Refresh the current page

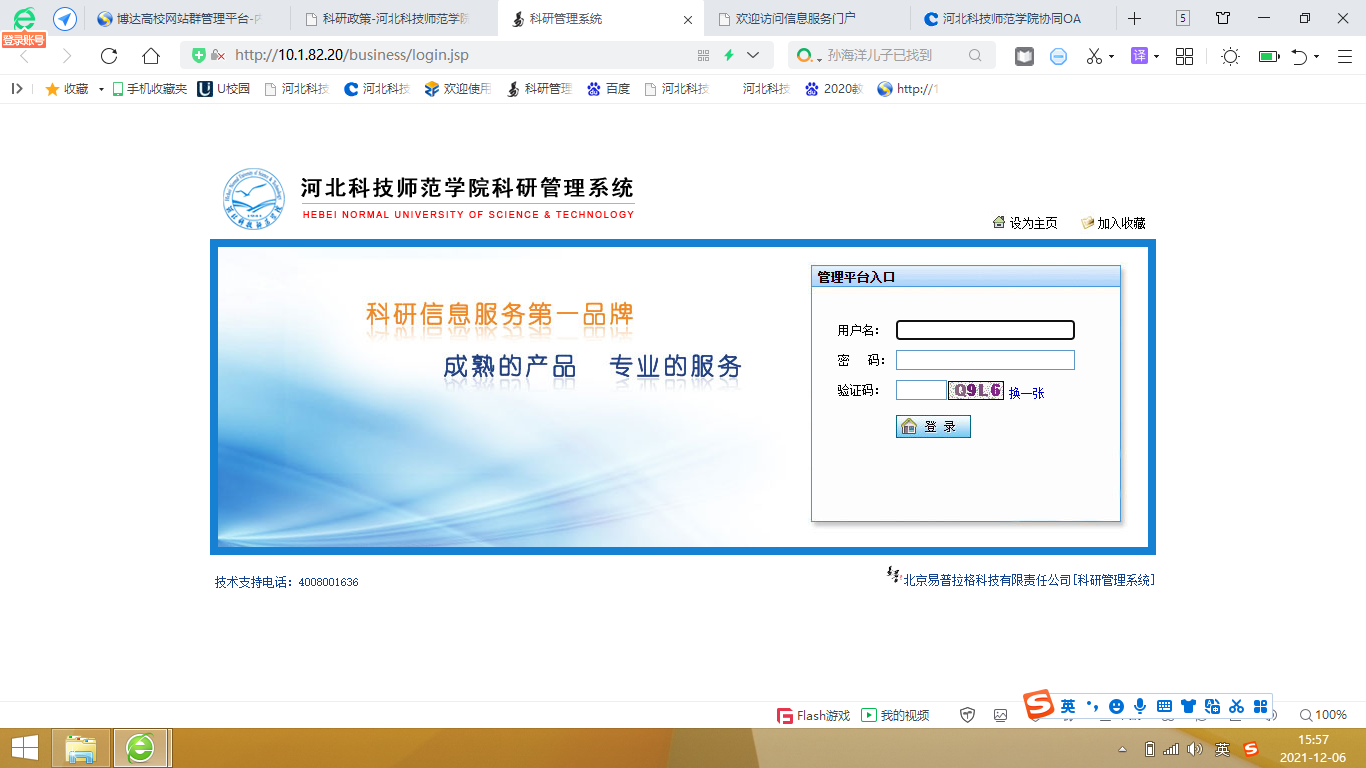pyautogui.click(x=109, y=56)
